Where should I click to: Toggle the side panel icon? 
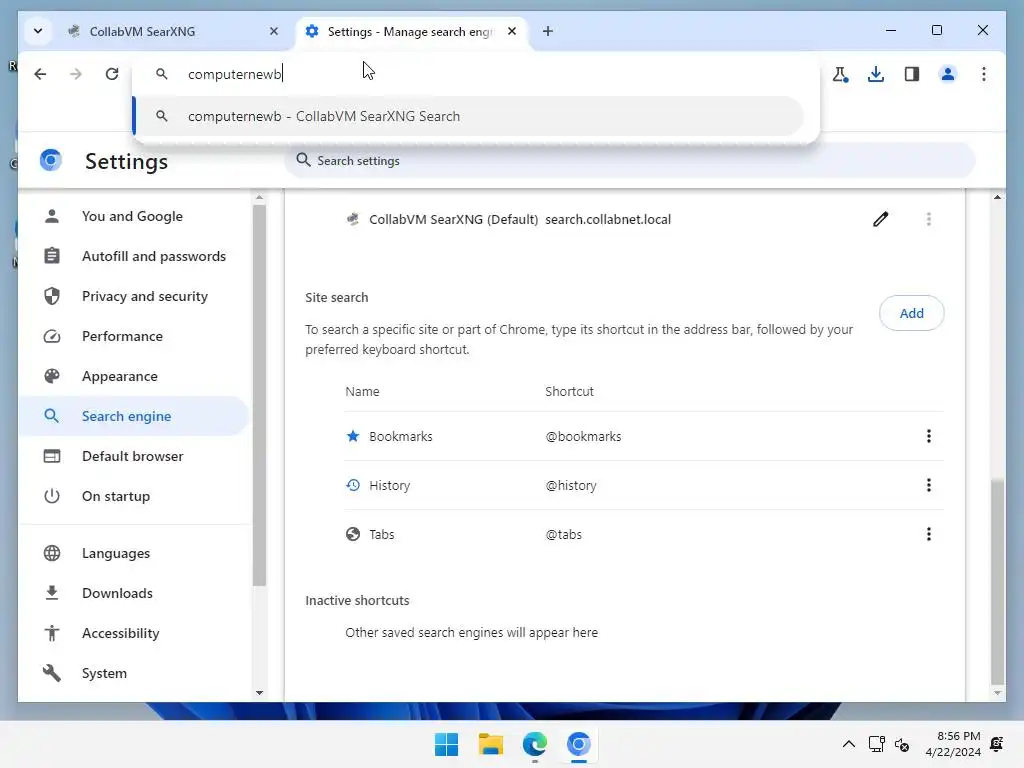tap(912, 74)
